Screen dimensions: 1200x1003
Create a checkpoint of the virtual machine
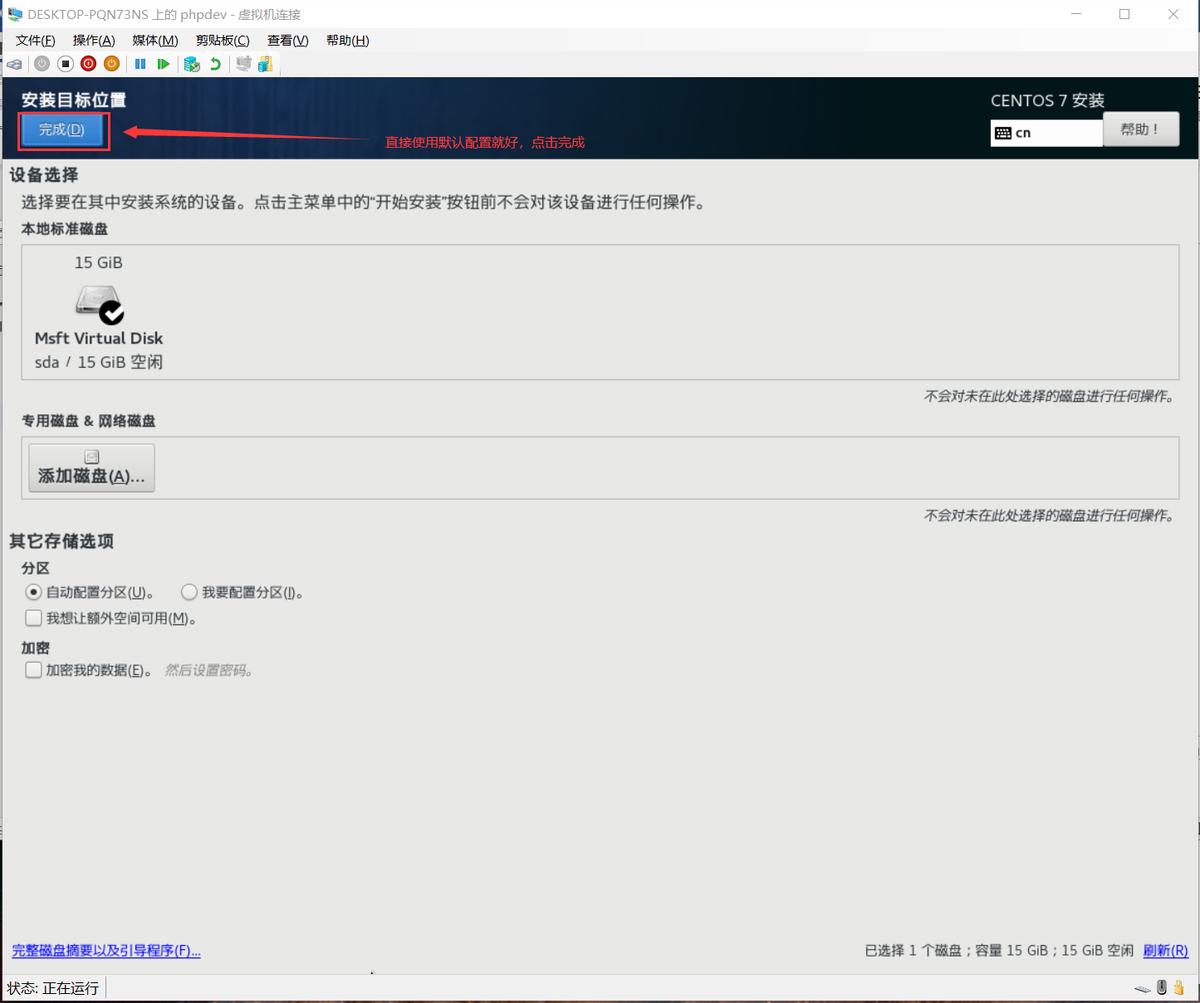(x=189, y=63)
